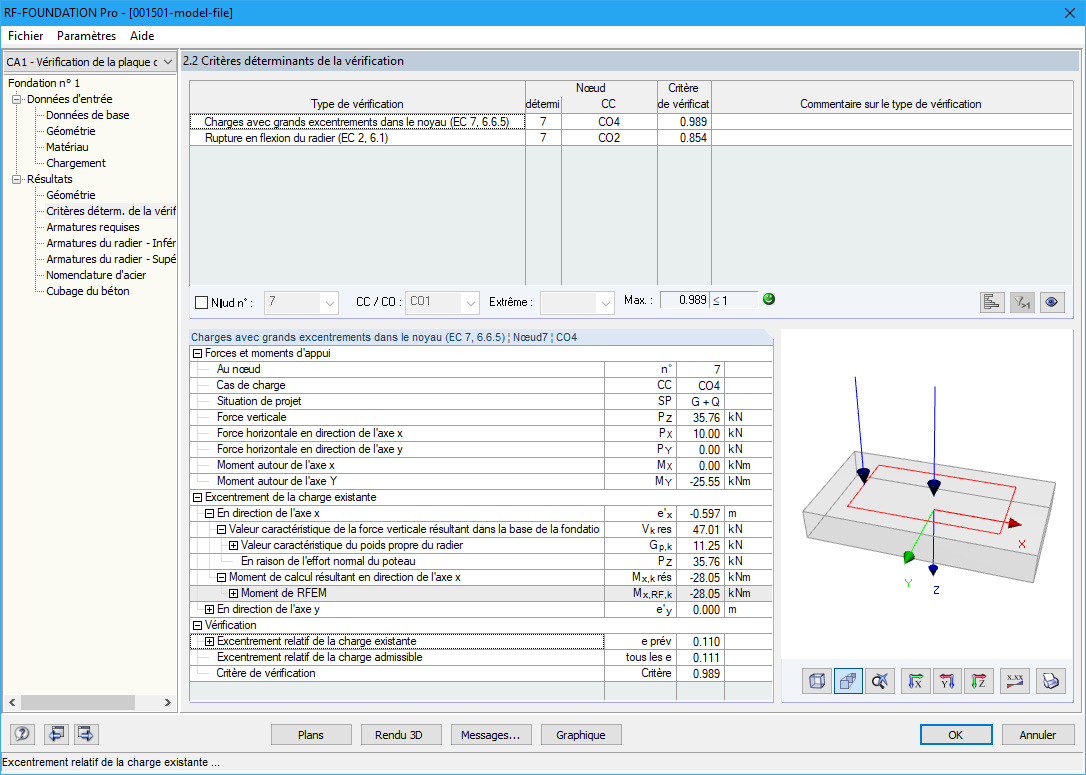Toggle the wireframe cube display icon

tap(817, 682)
